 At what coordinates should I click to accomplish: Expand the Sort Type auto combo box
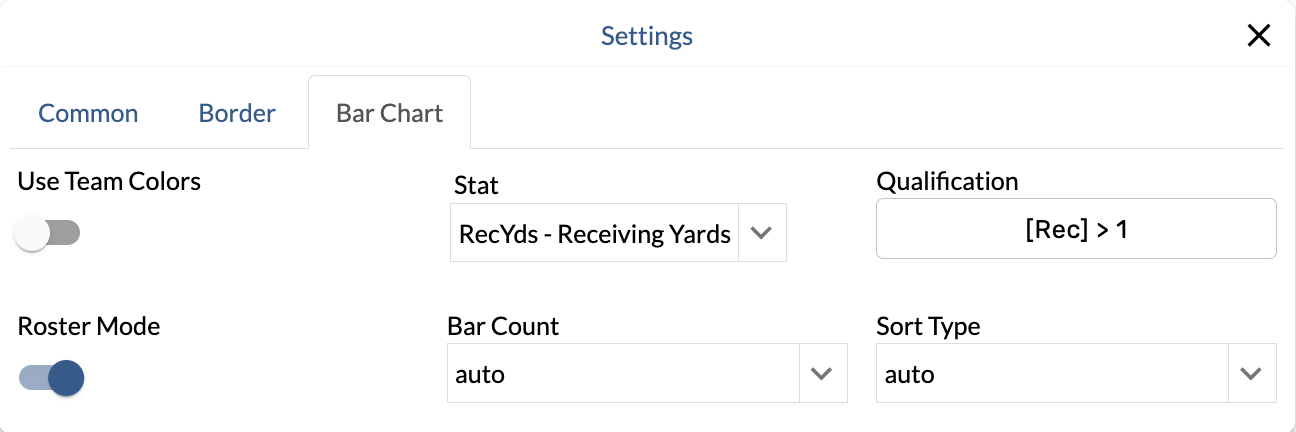click(x=1052, y=375)
